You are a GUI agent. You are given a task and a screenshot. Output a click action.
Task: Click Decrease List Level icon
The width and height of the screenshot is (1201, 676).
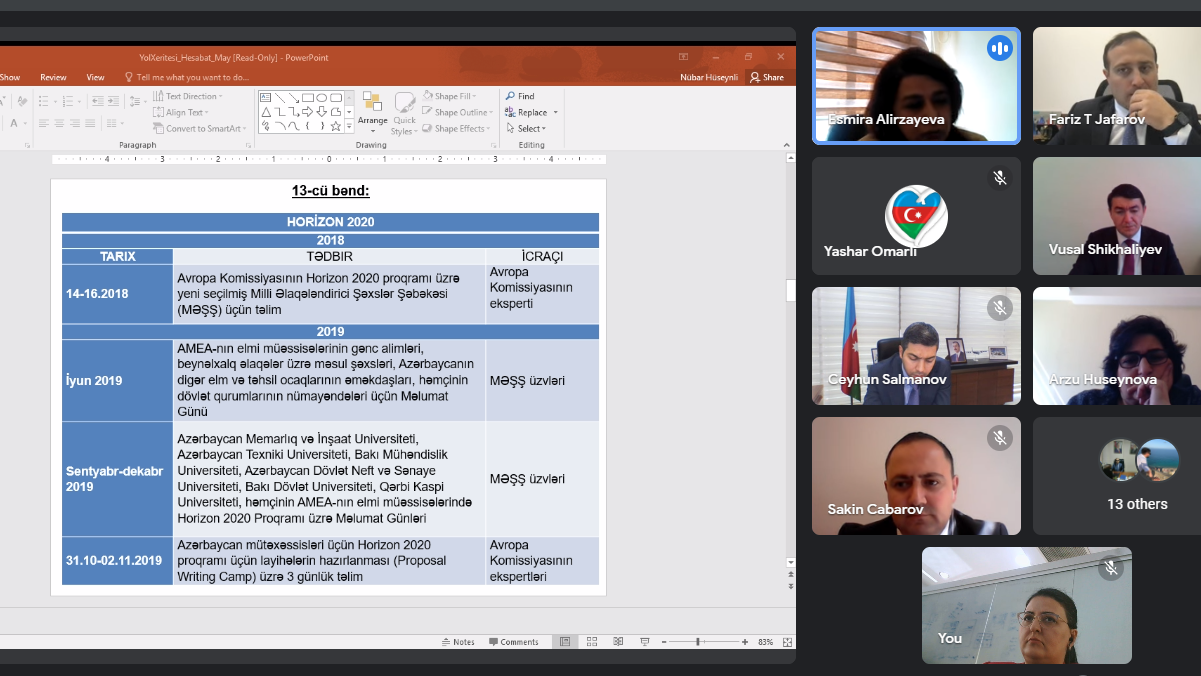coord(97,100)
